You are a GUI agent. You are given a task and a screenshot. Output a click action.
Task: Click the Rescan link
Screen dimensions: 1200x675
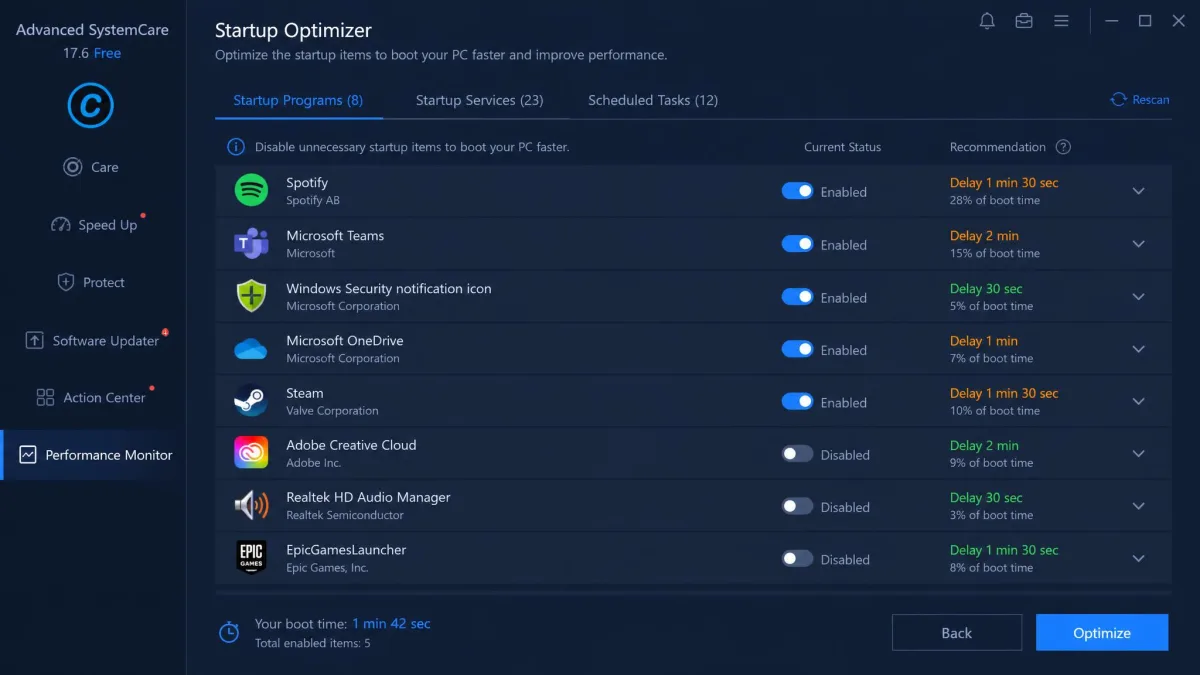pos(1151,99)
